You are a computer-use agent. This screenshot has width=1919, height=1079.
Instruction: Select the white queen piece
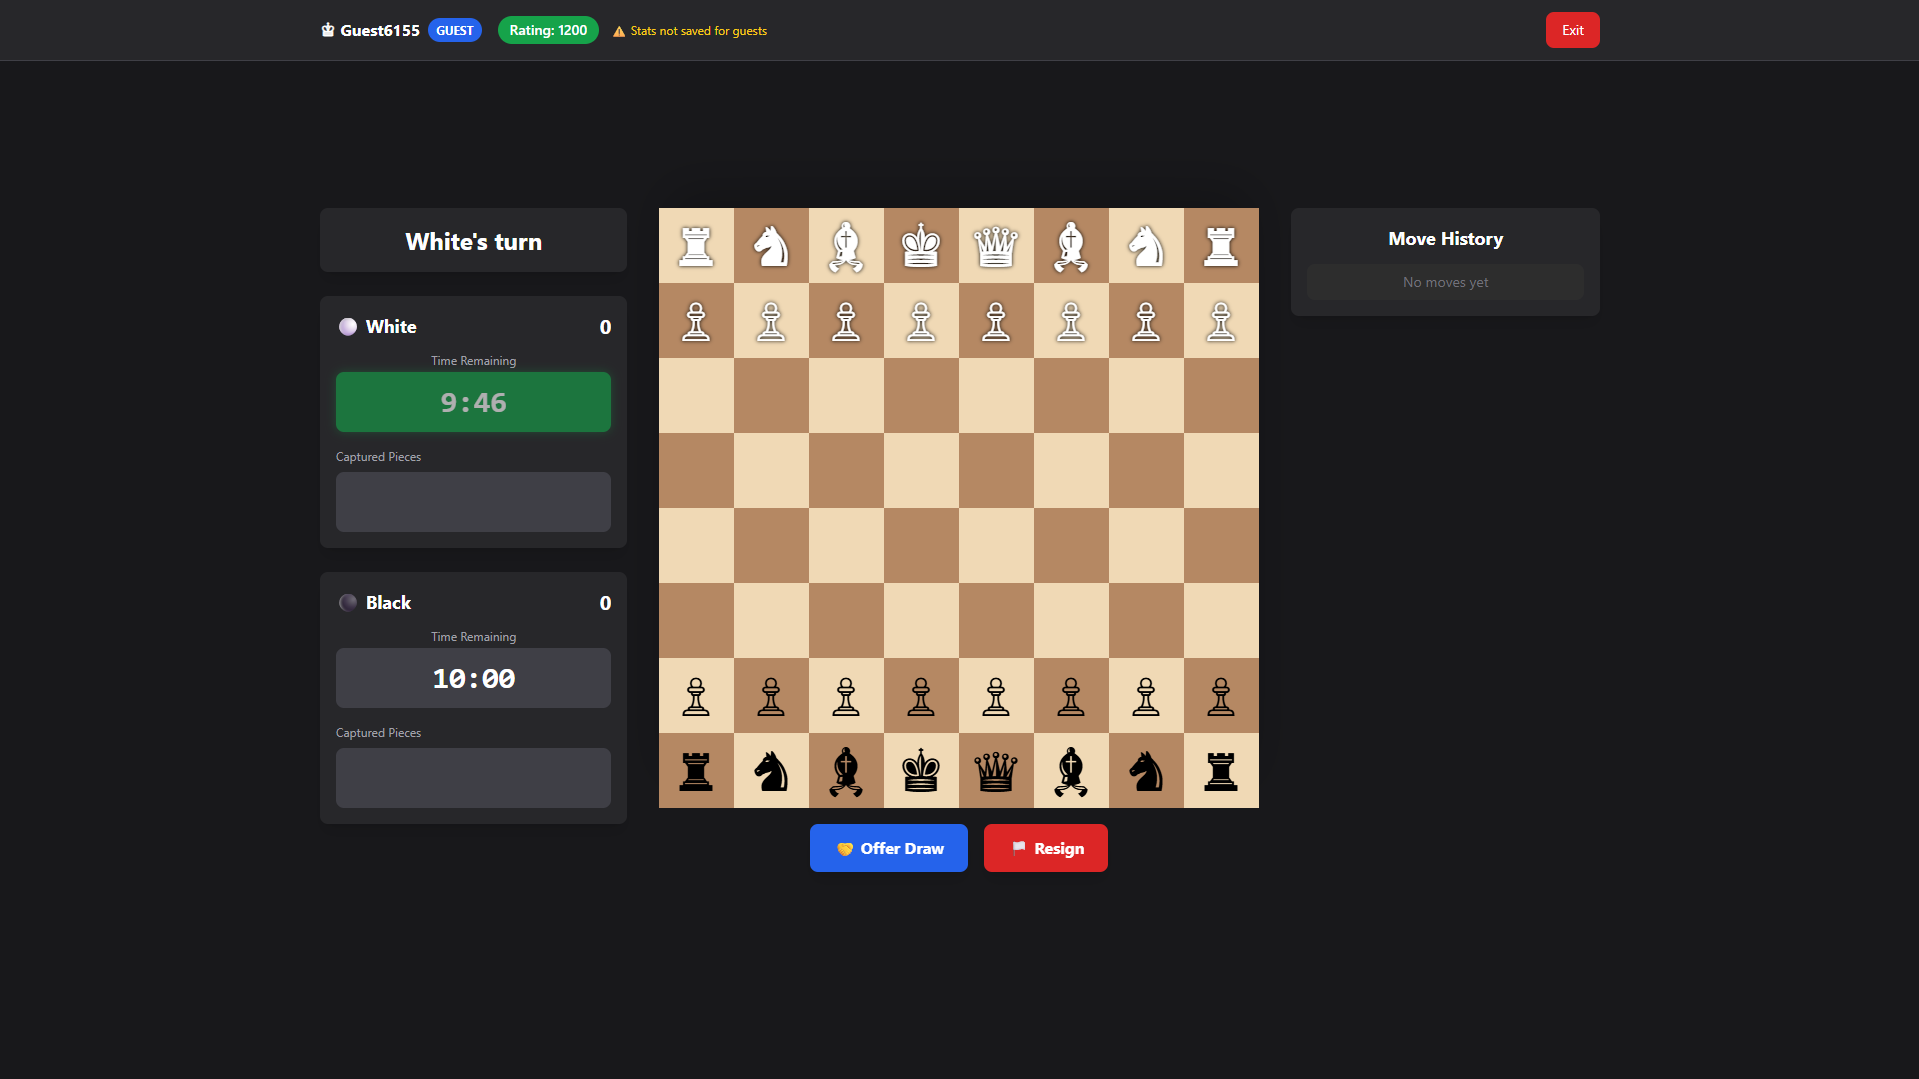click(x=996, y=245)
